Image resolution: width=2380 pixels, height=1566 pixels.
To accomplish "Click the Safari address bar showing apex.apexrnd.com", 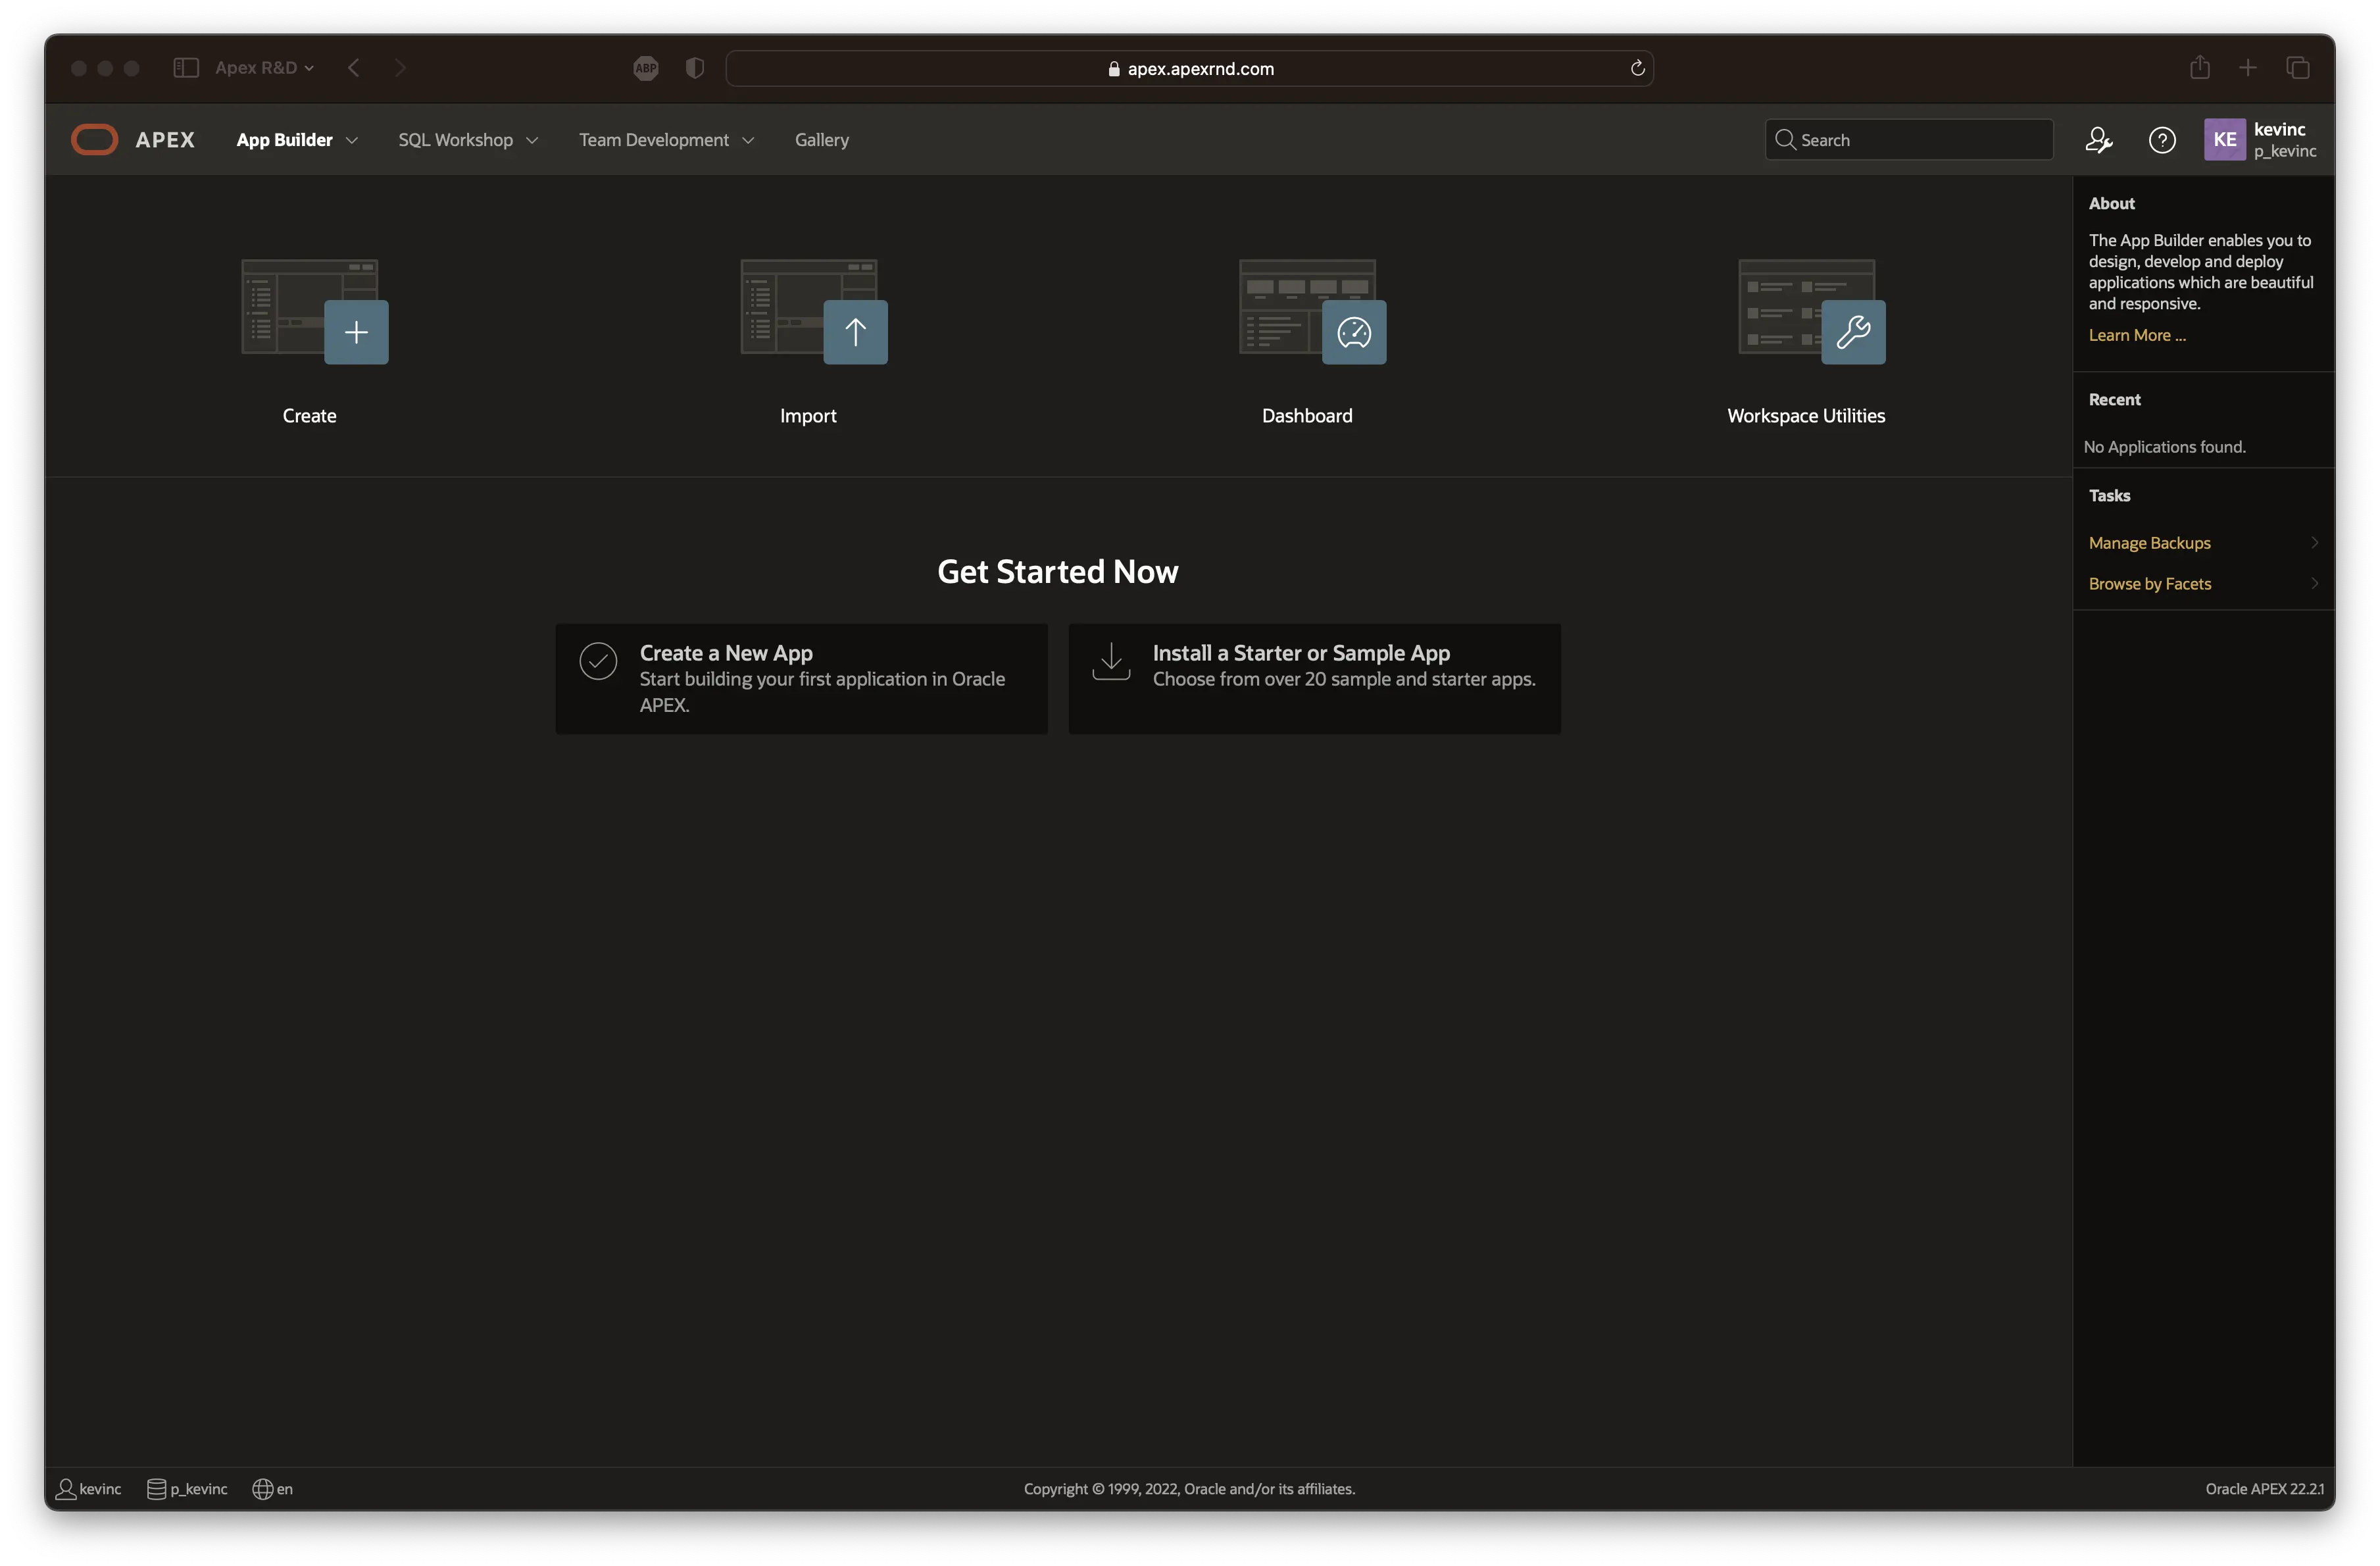I will (1190, 68).
